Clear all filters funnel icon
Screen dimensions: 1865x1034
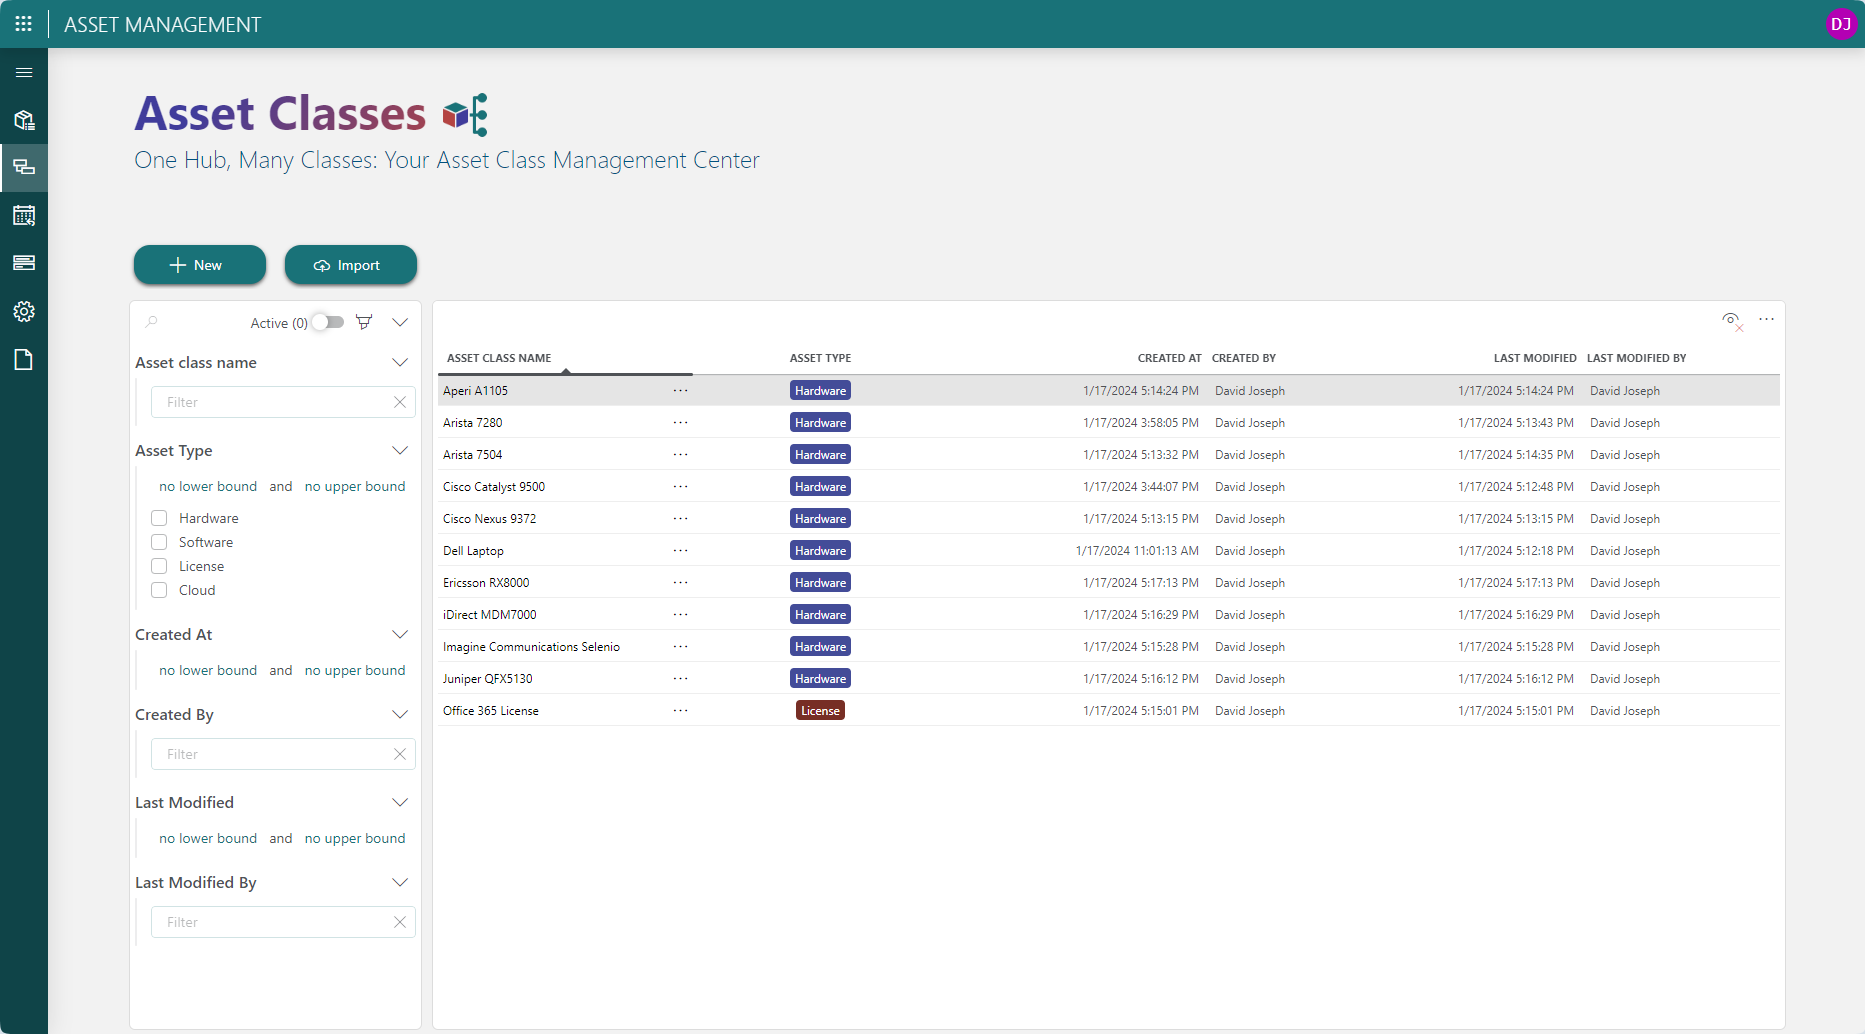[364, 322]
